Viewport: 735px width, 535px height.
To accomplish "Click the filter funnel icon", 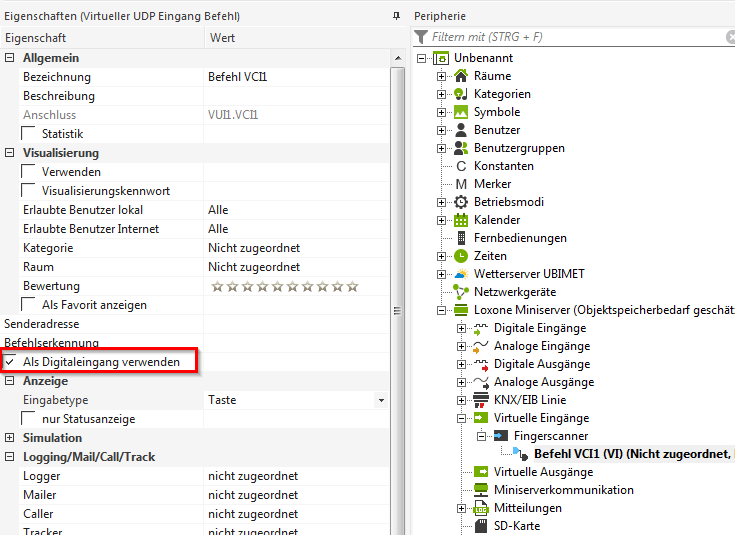I will click(421, 37).
